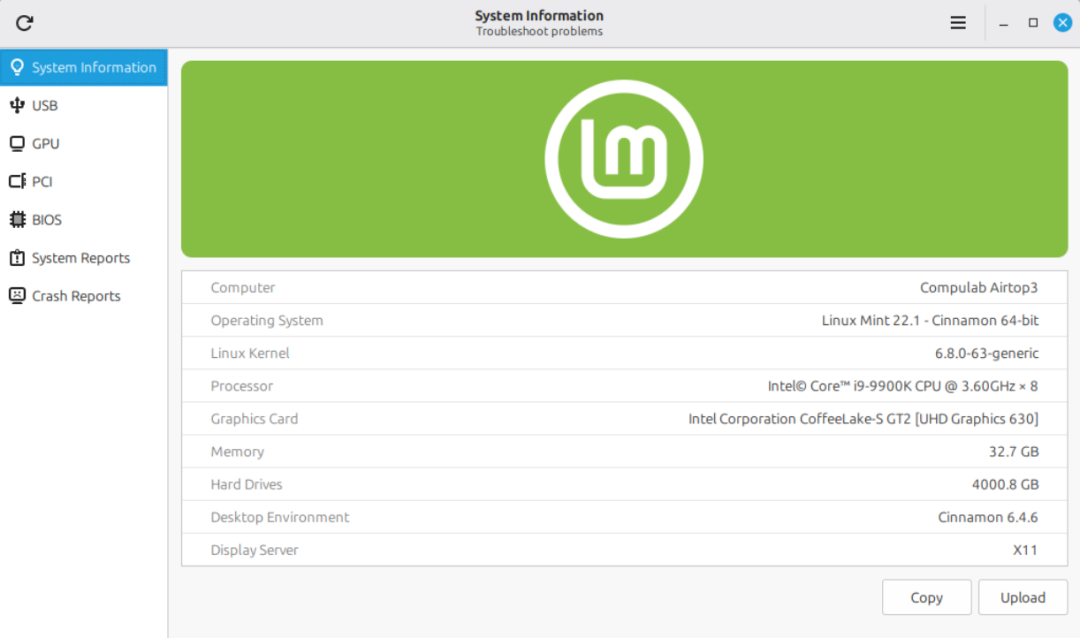1080x638 pixels.
Task: Open the System Reports page
Action: pos(83,258)
